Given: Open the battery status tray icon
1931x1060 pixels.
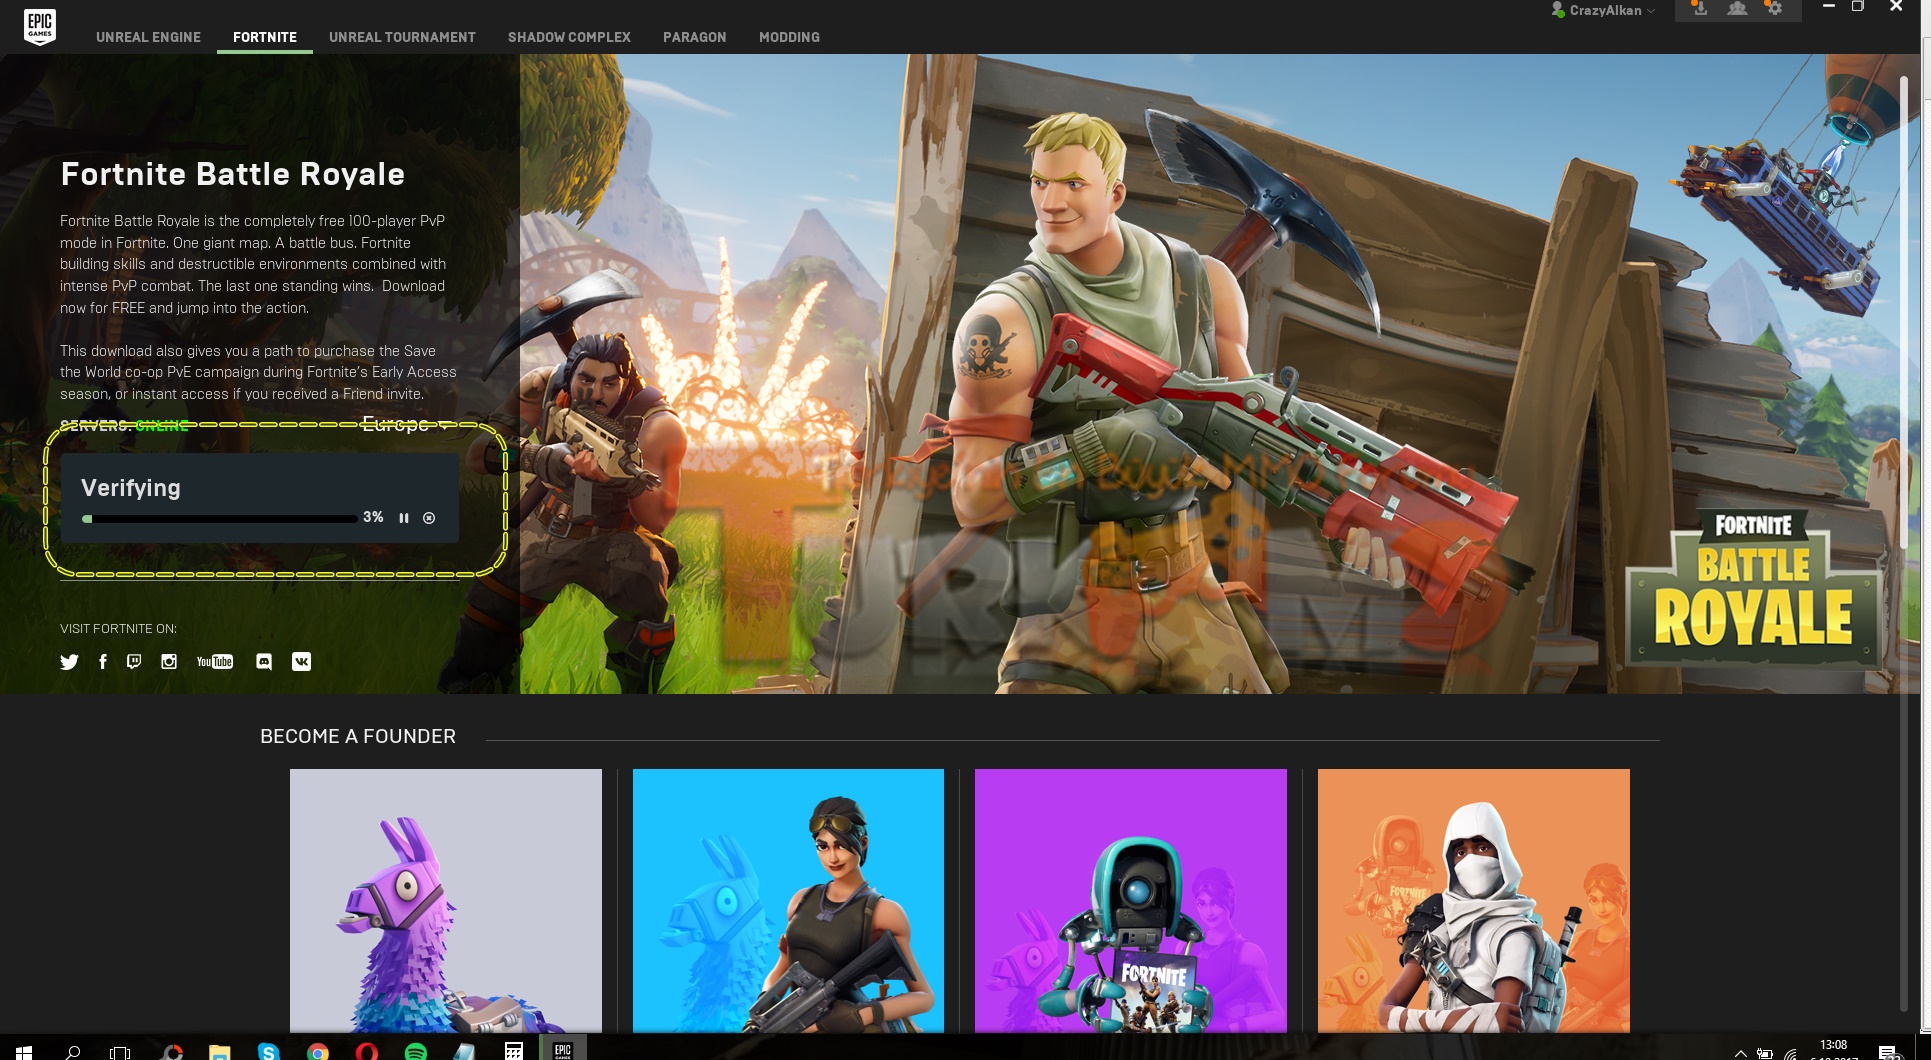Looking at the screenshot, I should 1765,1053.
